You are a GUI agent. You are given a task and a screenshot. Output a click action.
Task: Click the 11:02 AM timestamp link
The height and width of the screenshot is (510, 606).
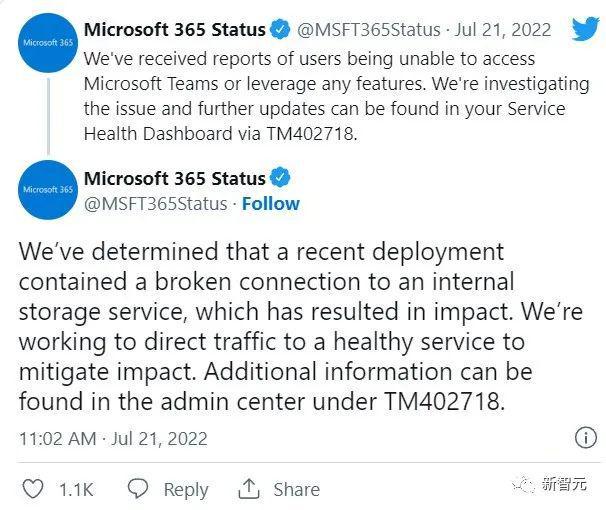click(x=58, y=439)
